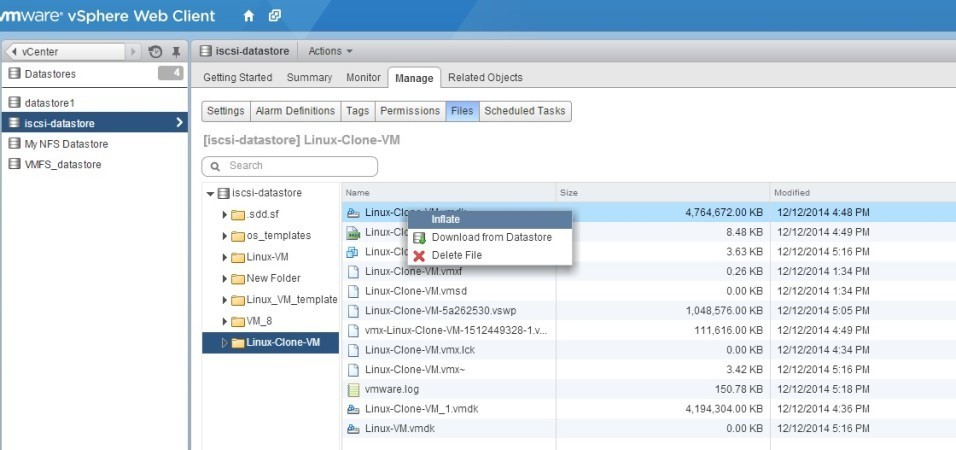The width and height of the screenshot is (956, 450).
Task: Click navigator forward arrow button
Action: pyautogui.click(x=134, y=52)
